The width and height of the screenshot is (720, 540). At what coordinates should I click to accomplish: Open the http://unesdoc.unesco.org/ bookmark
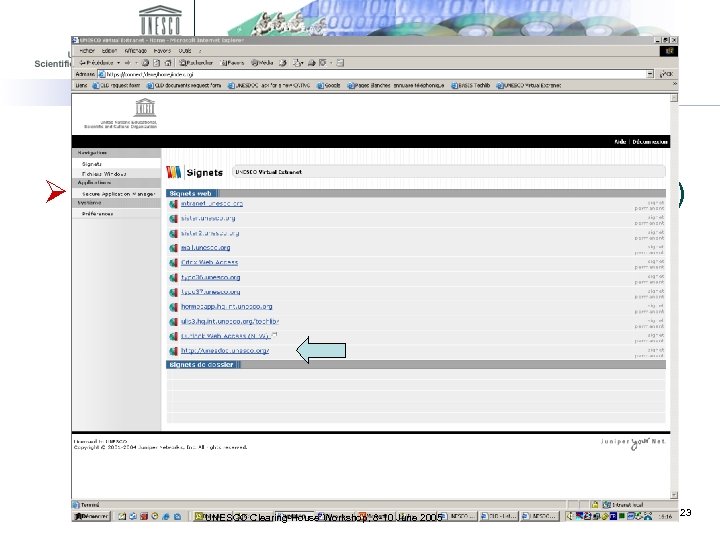tap(225, 350)
